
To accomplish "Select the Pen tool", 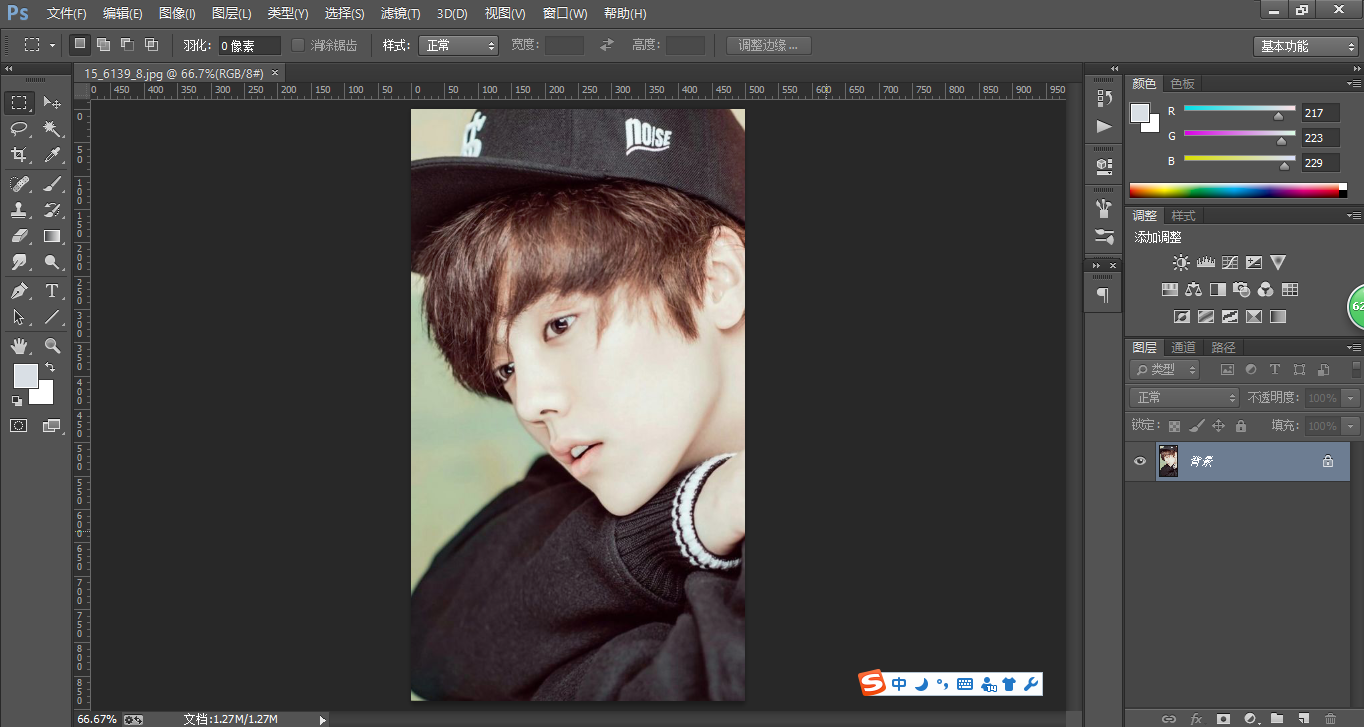I will (19, 291).
